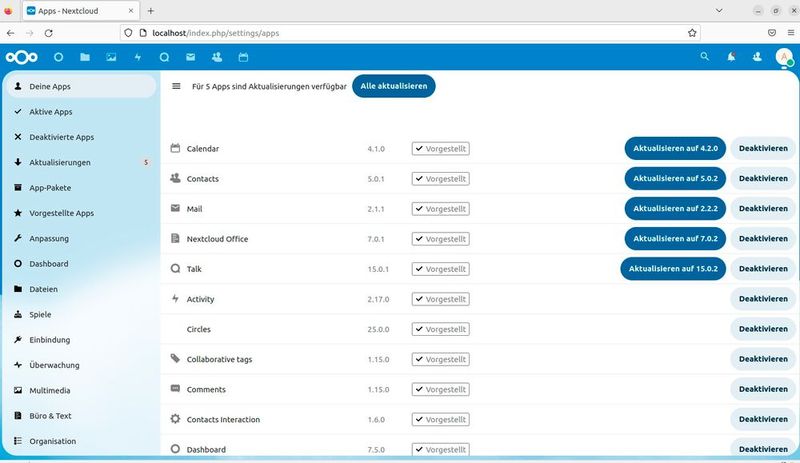Click the Calendar app row icon
This screenshot has width=800, height=463.
[175, 148]
